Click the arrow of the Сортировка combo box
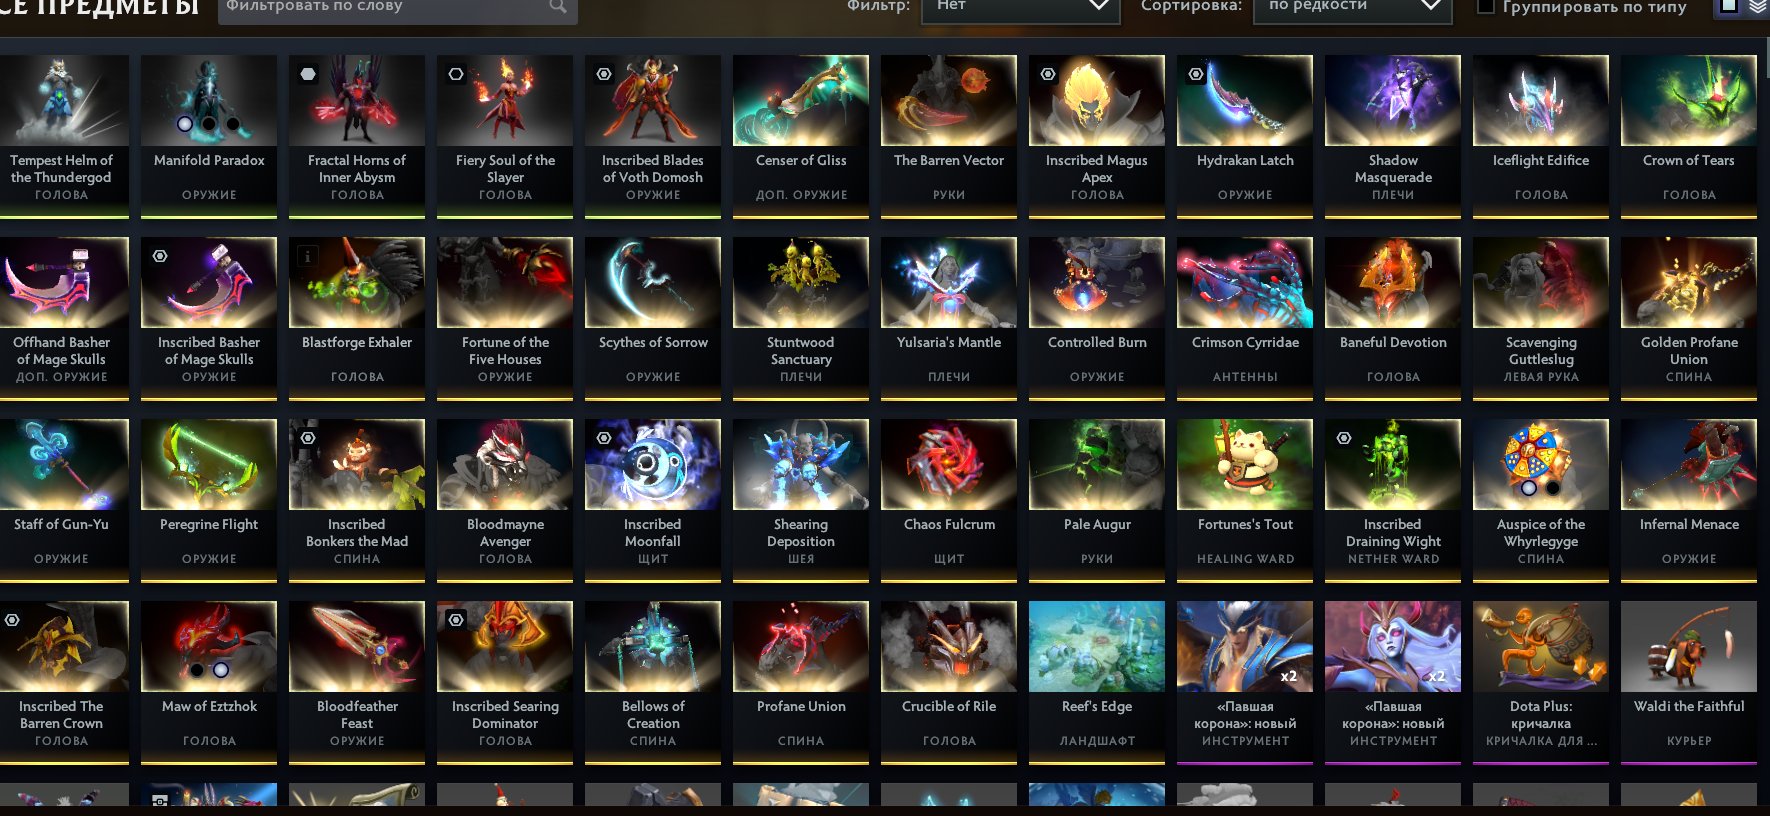This screenshot has height=816, width=1770. (x=1431, y=6)
